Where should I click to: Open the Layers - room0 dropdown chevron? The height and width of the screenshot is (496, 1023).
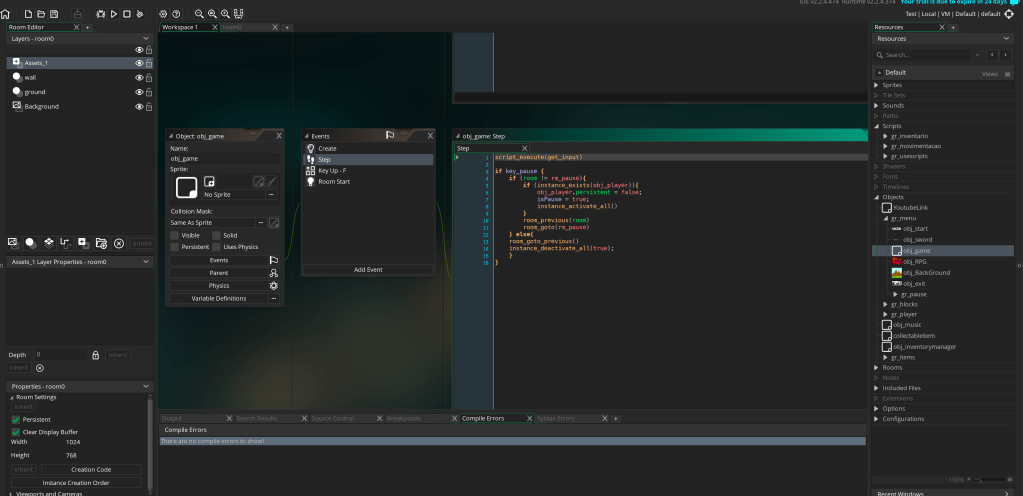(x=148, y=39)
